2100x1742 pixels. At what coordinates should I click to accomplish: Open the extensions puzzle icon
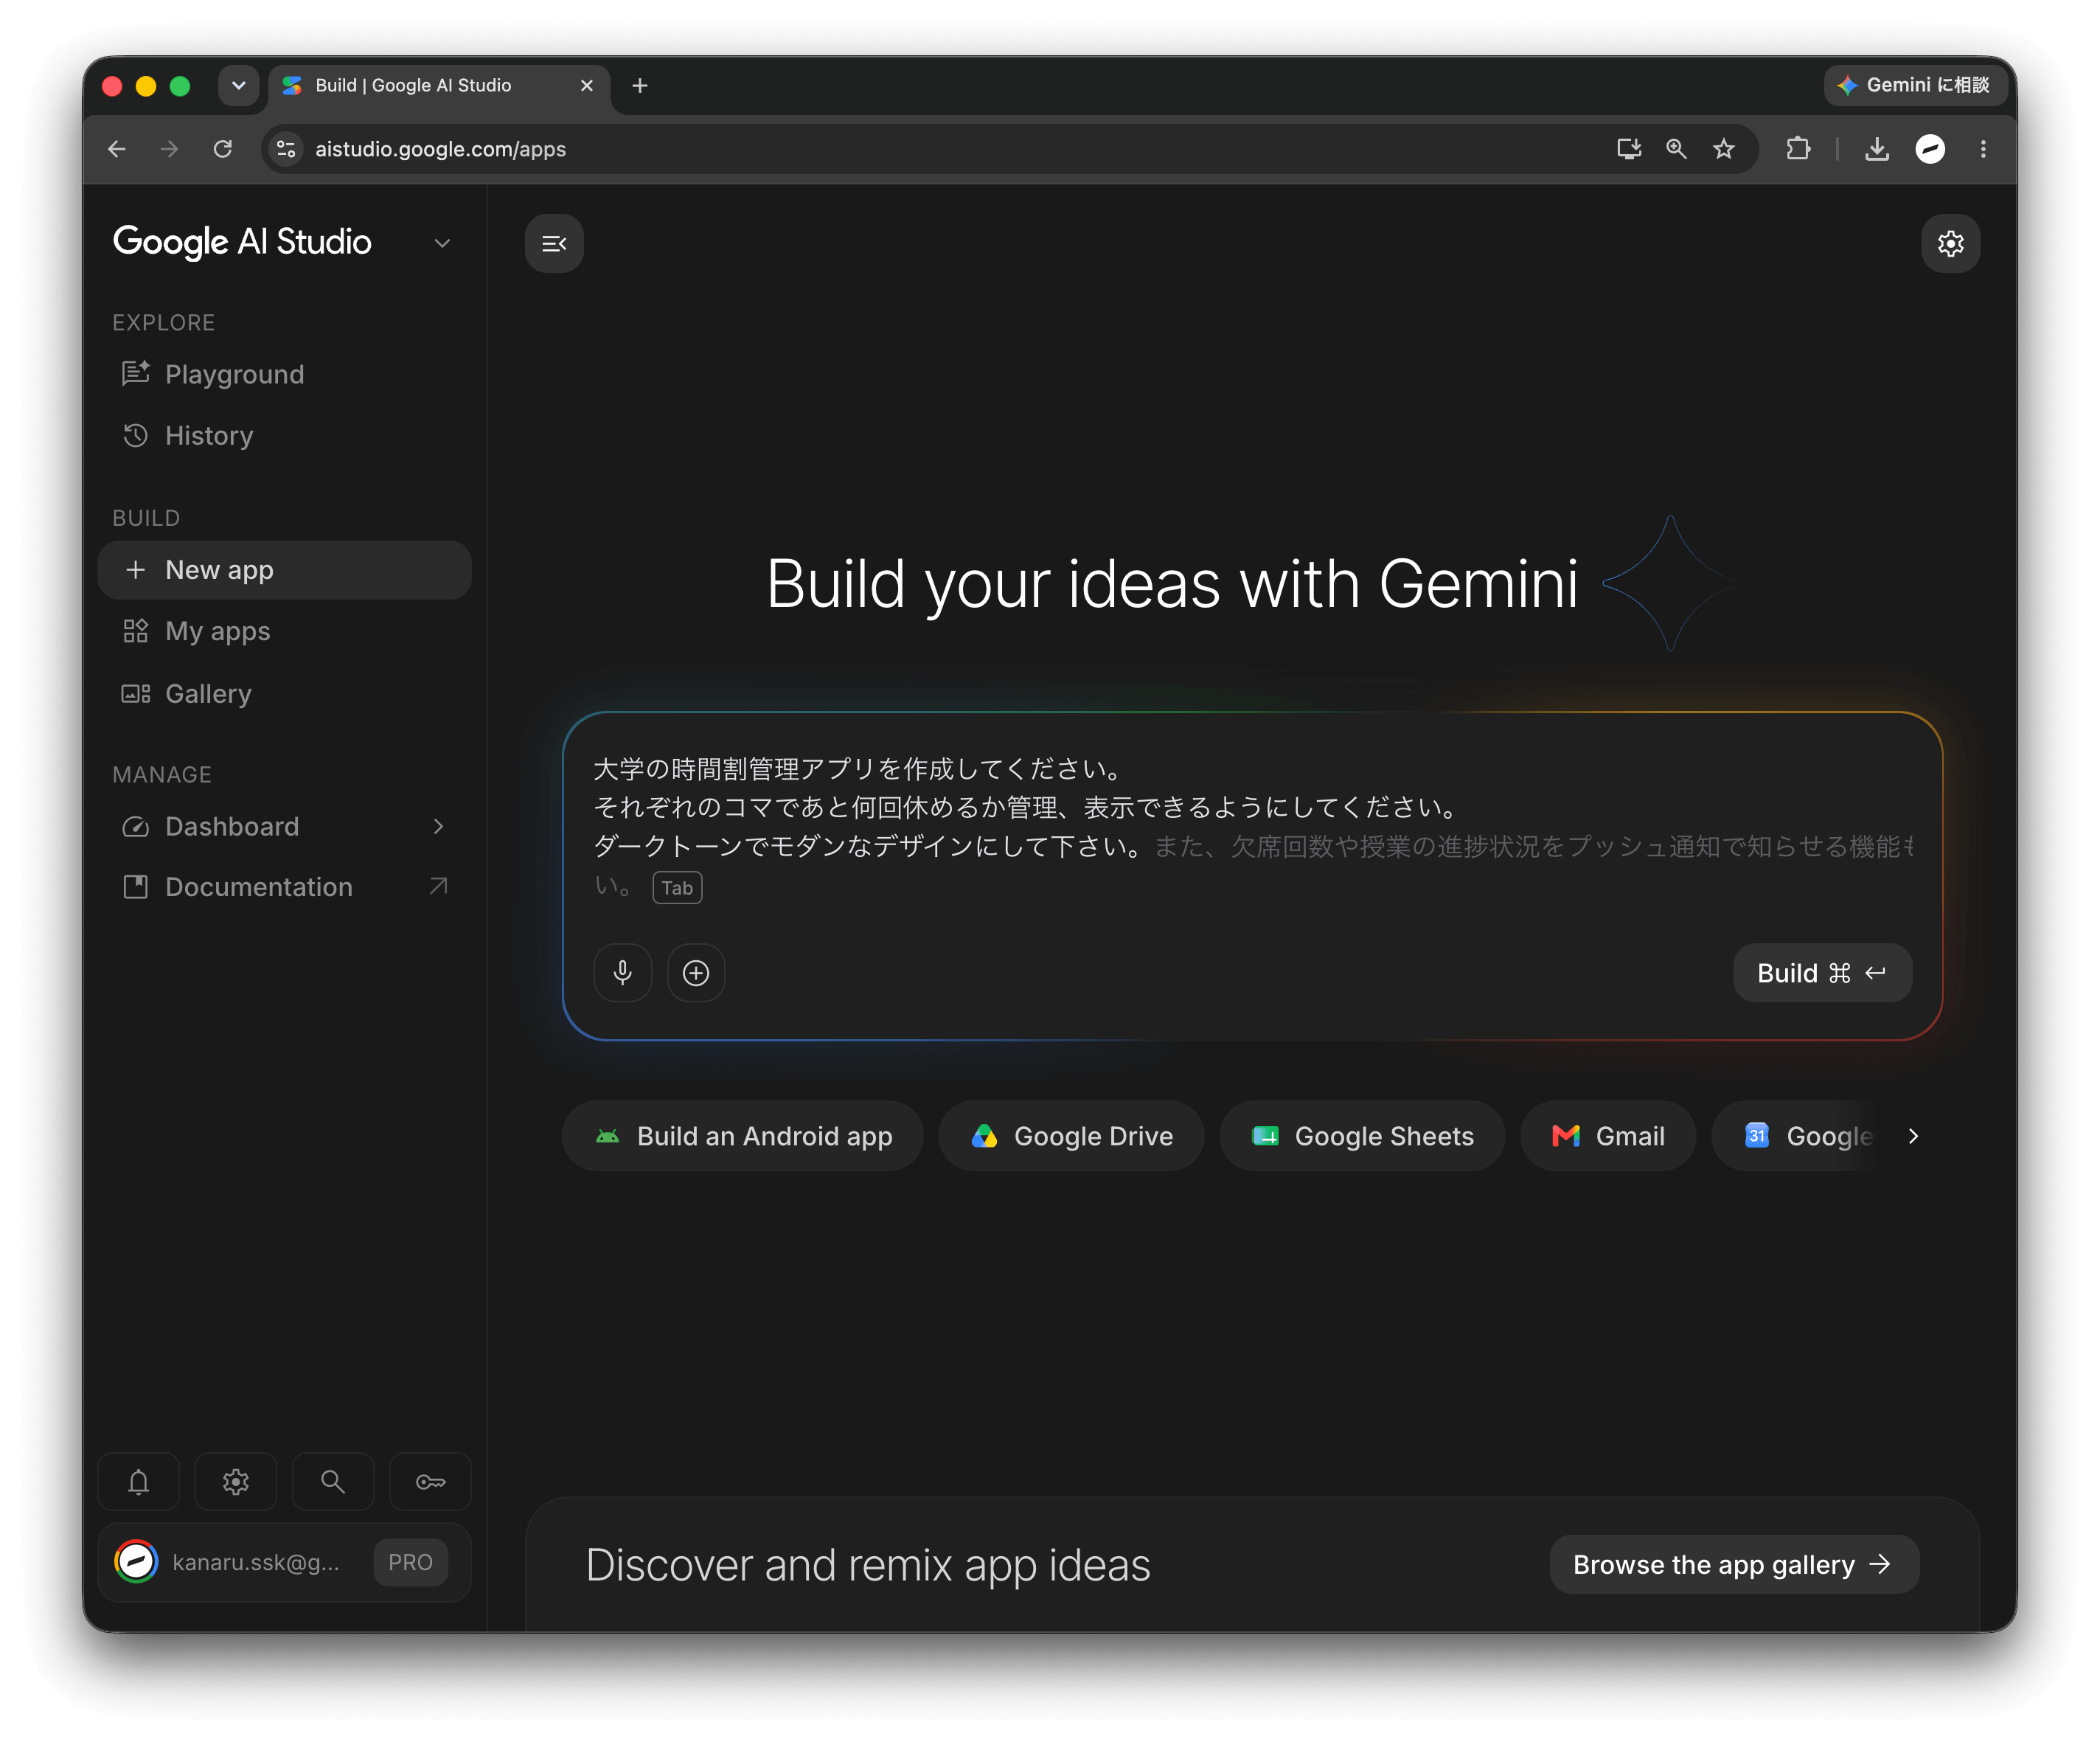tap(1798, 149)
